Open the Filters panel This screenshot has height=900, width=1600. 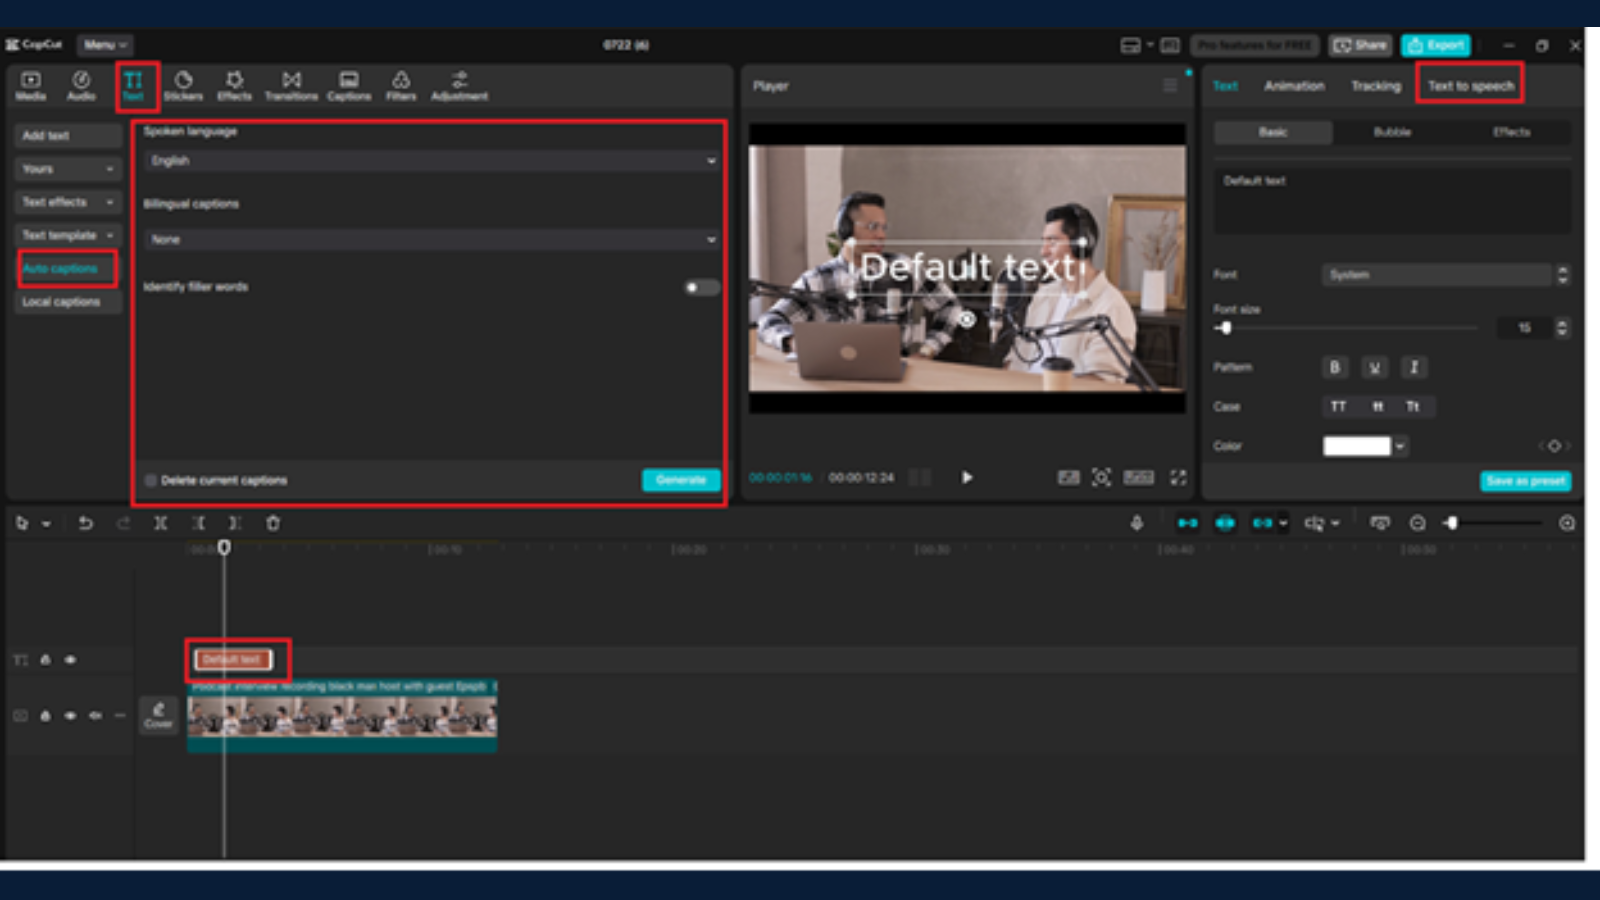pyautogui.click(x=401, y=86)
